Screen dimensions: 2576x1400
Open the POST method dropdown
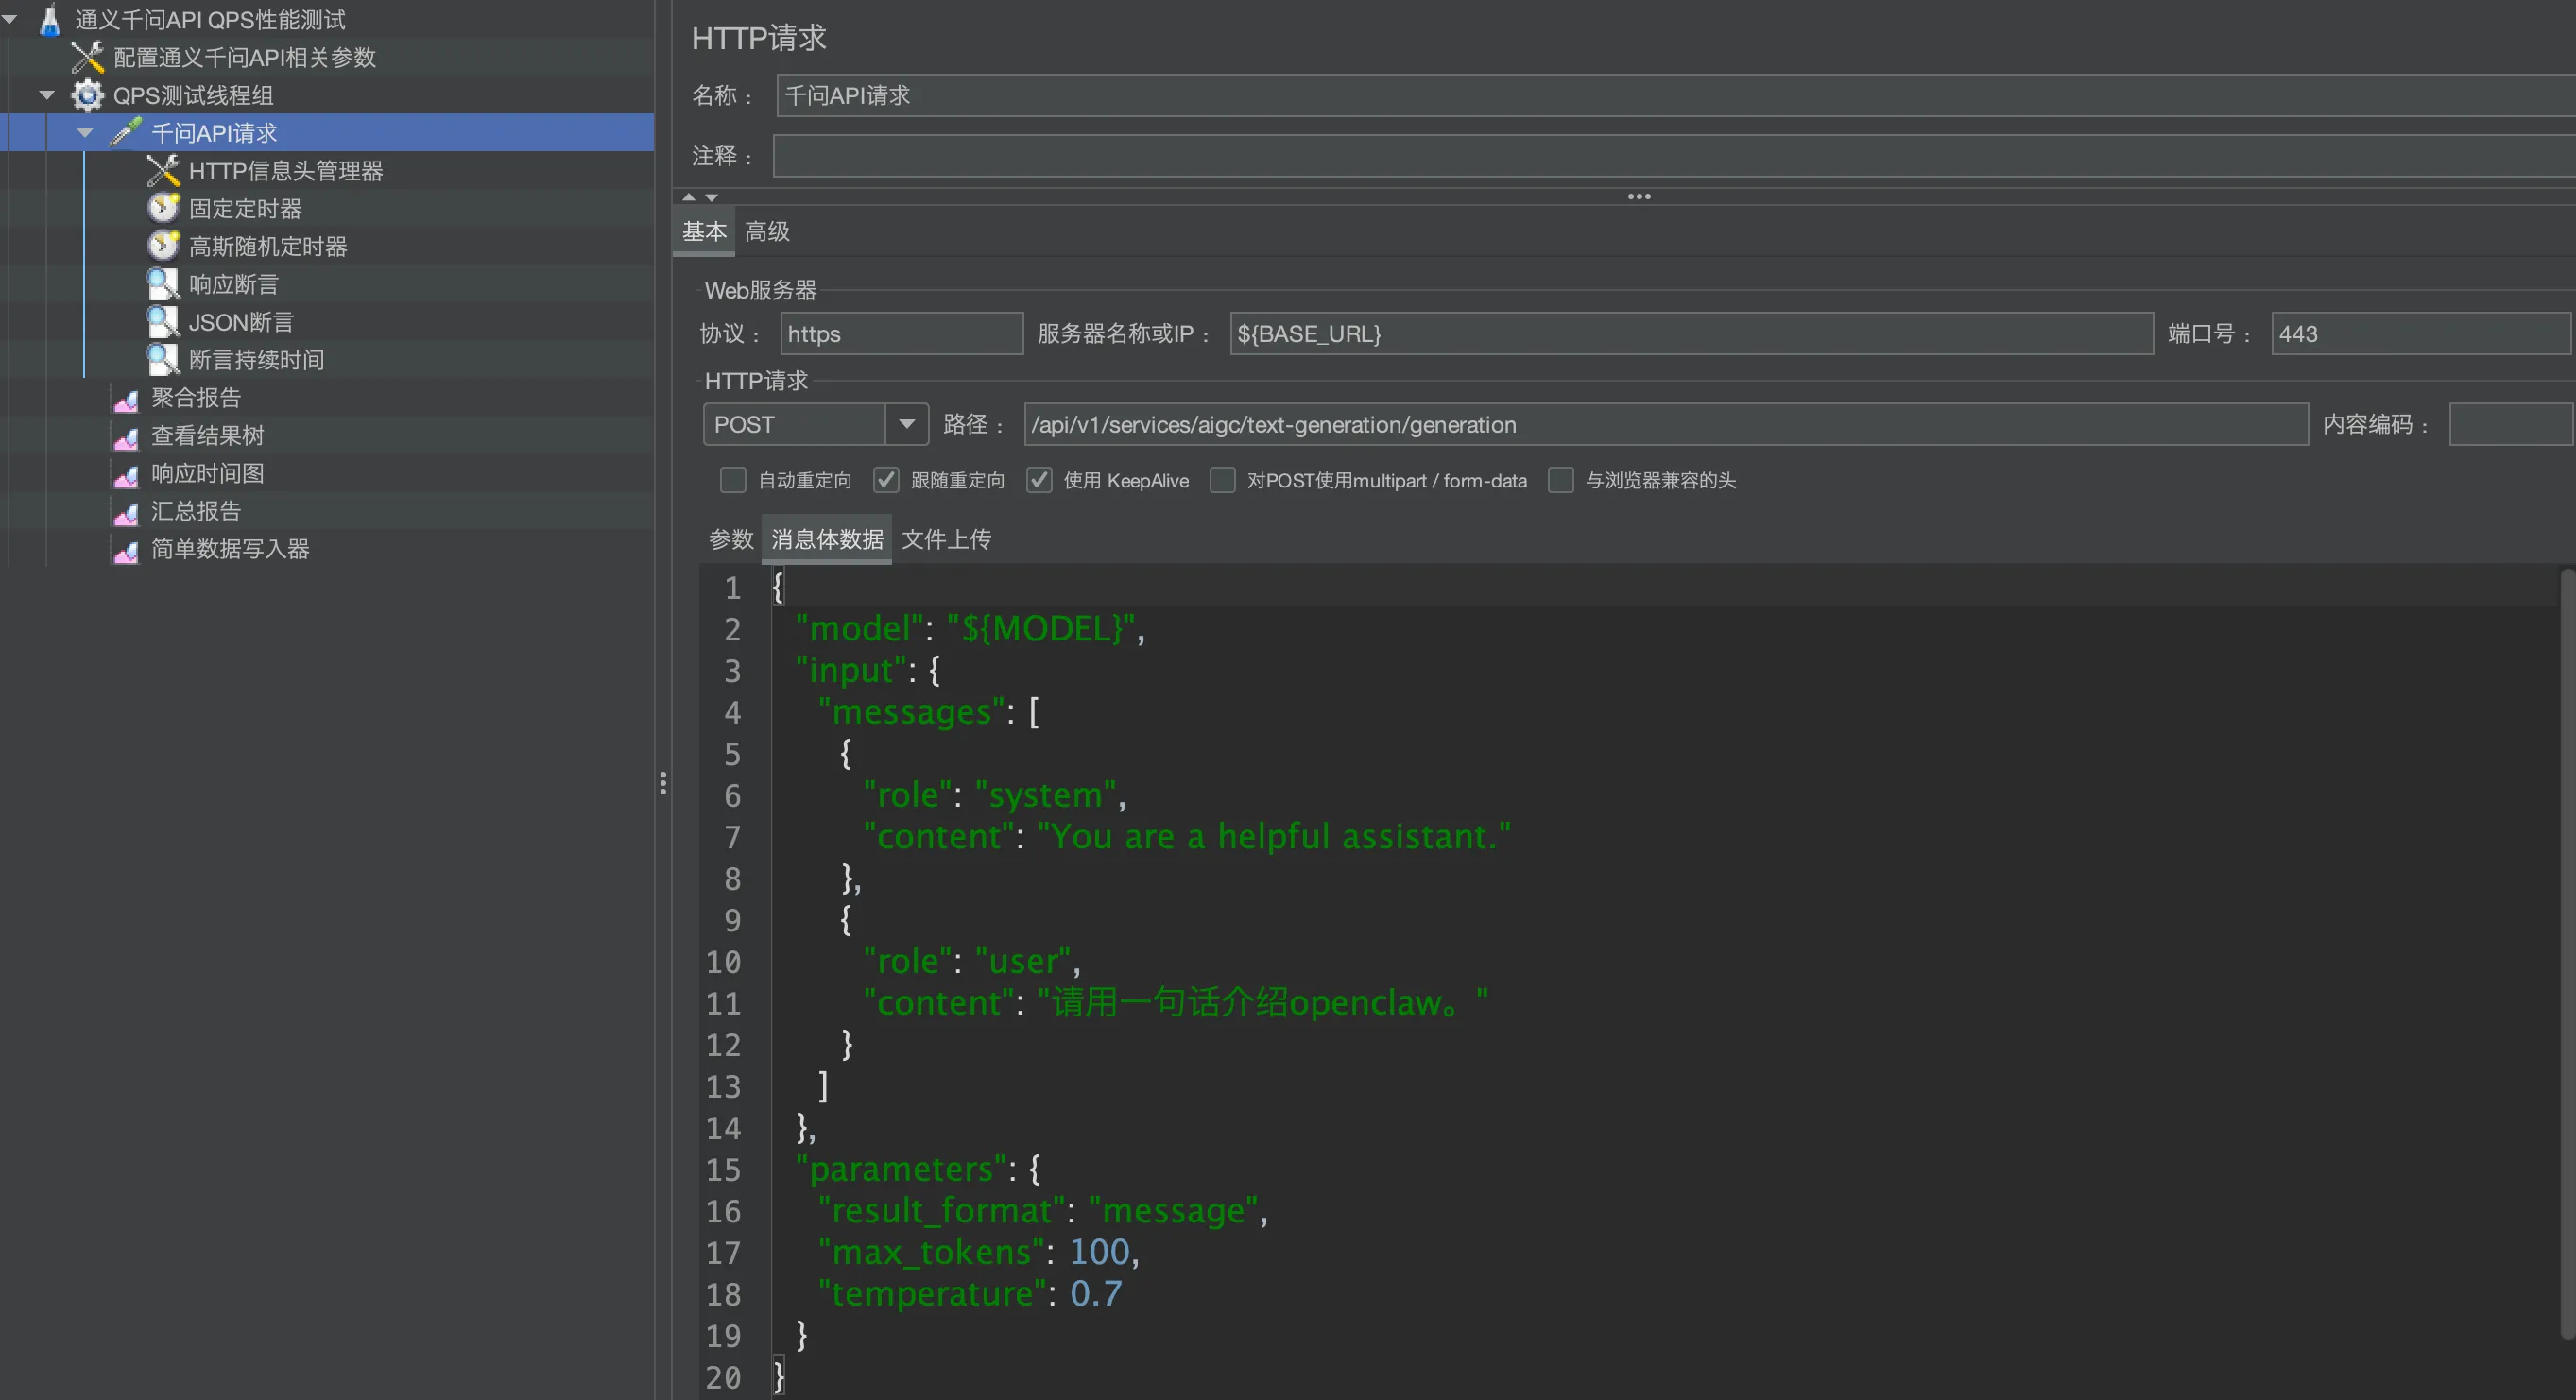click(906, 424)
